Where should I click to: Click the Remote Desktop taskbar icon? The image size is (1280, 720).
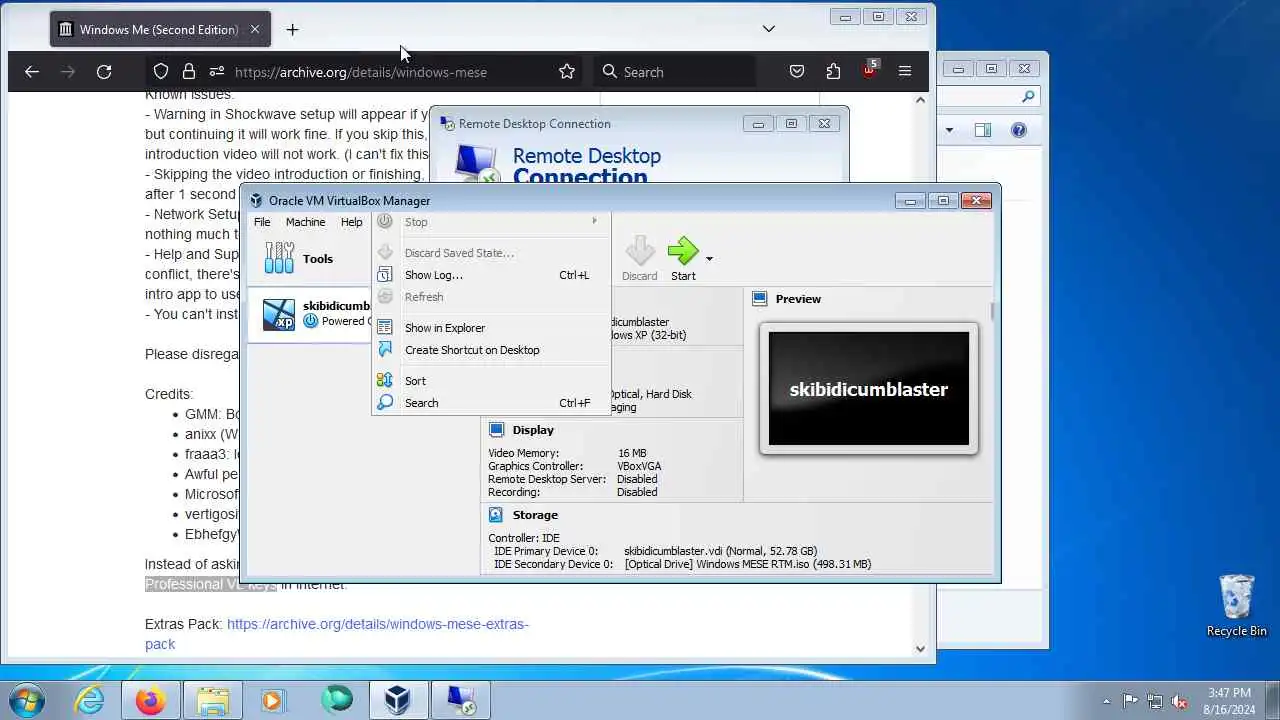coord(461,700)
